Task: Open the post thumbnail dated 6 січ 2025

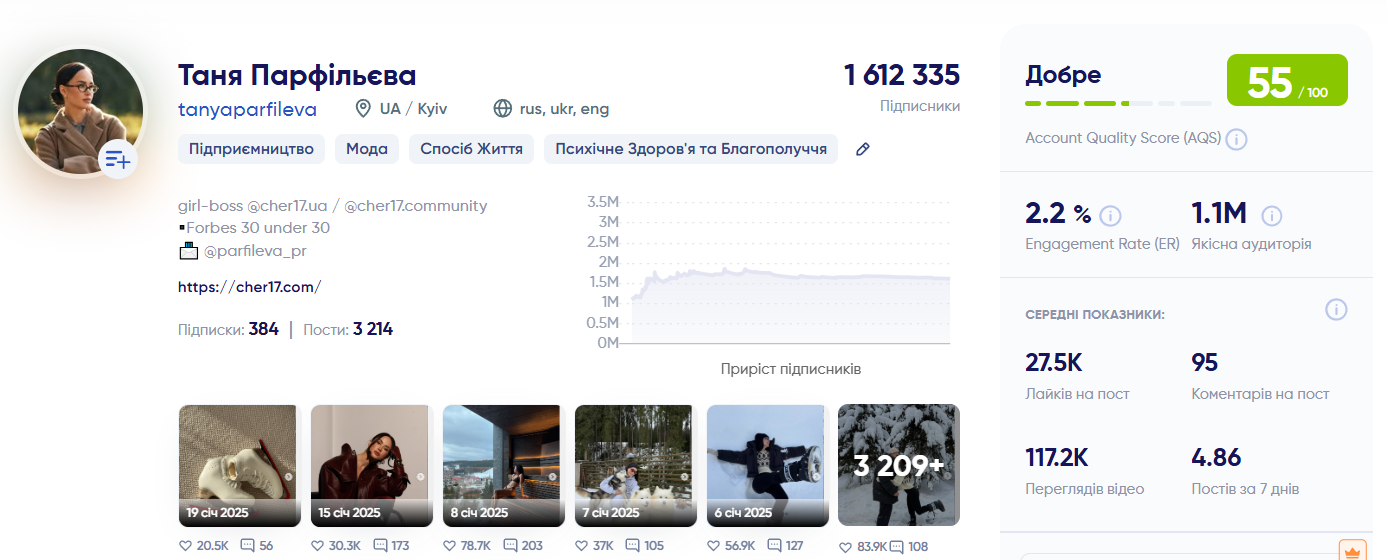Action: point(766,465)
